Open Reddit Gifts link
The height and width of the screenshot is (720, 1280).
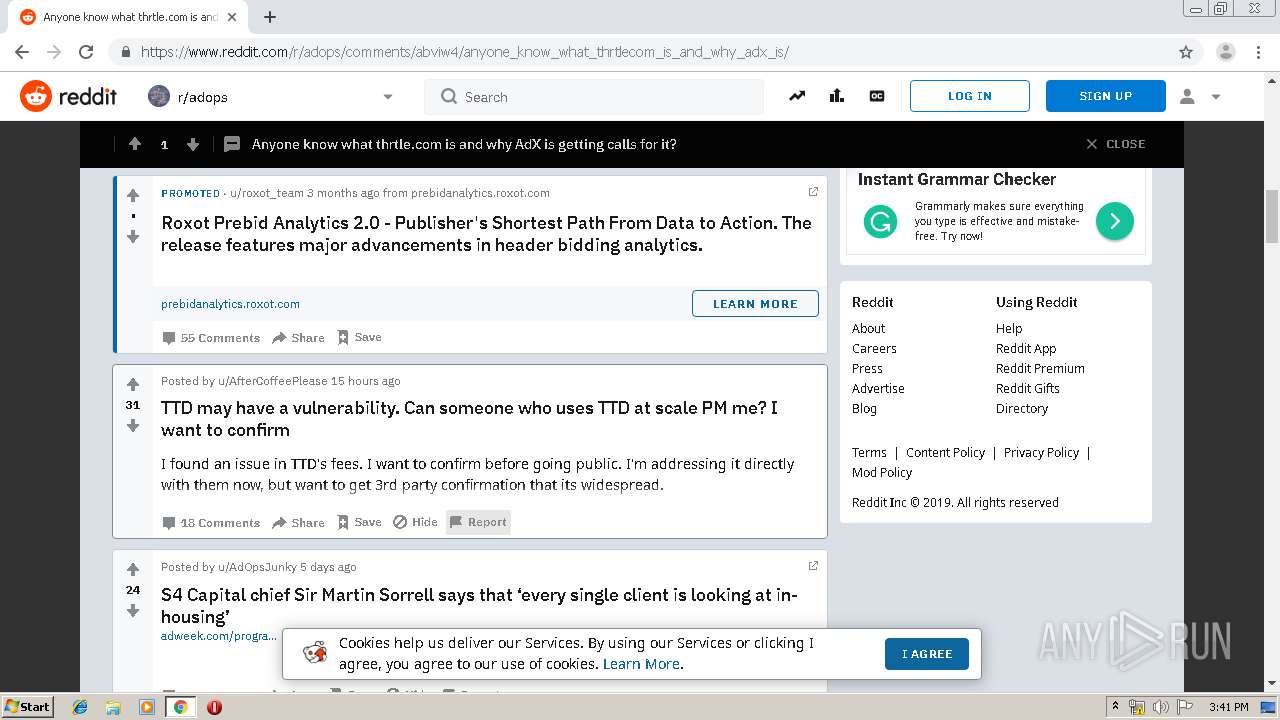coord(1028,388)
